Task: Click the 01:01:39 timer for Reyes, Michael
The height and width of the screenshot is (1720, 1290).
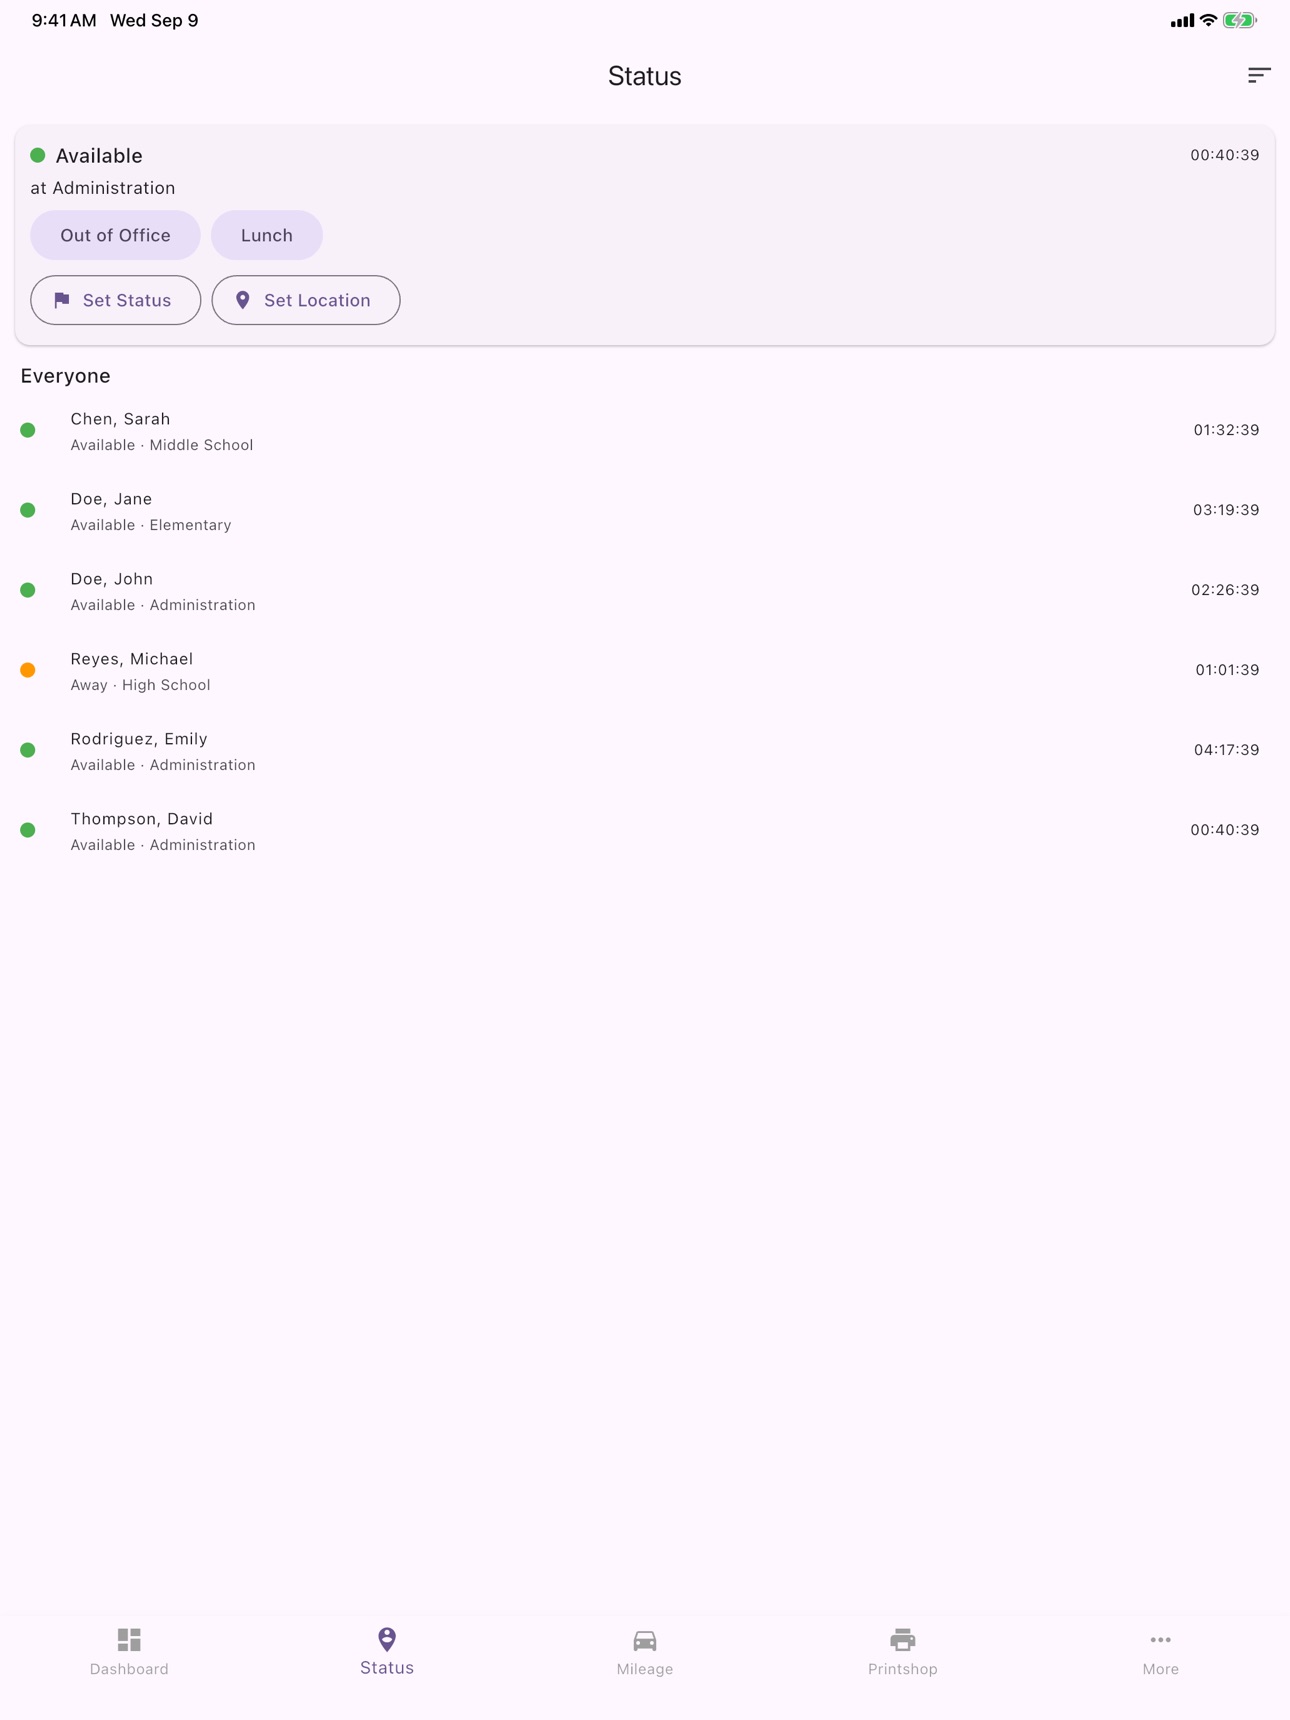Action: [1227, 670]
